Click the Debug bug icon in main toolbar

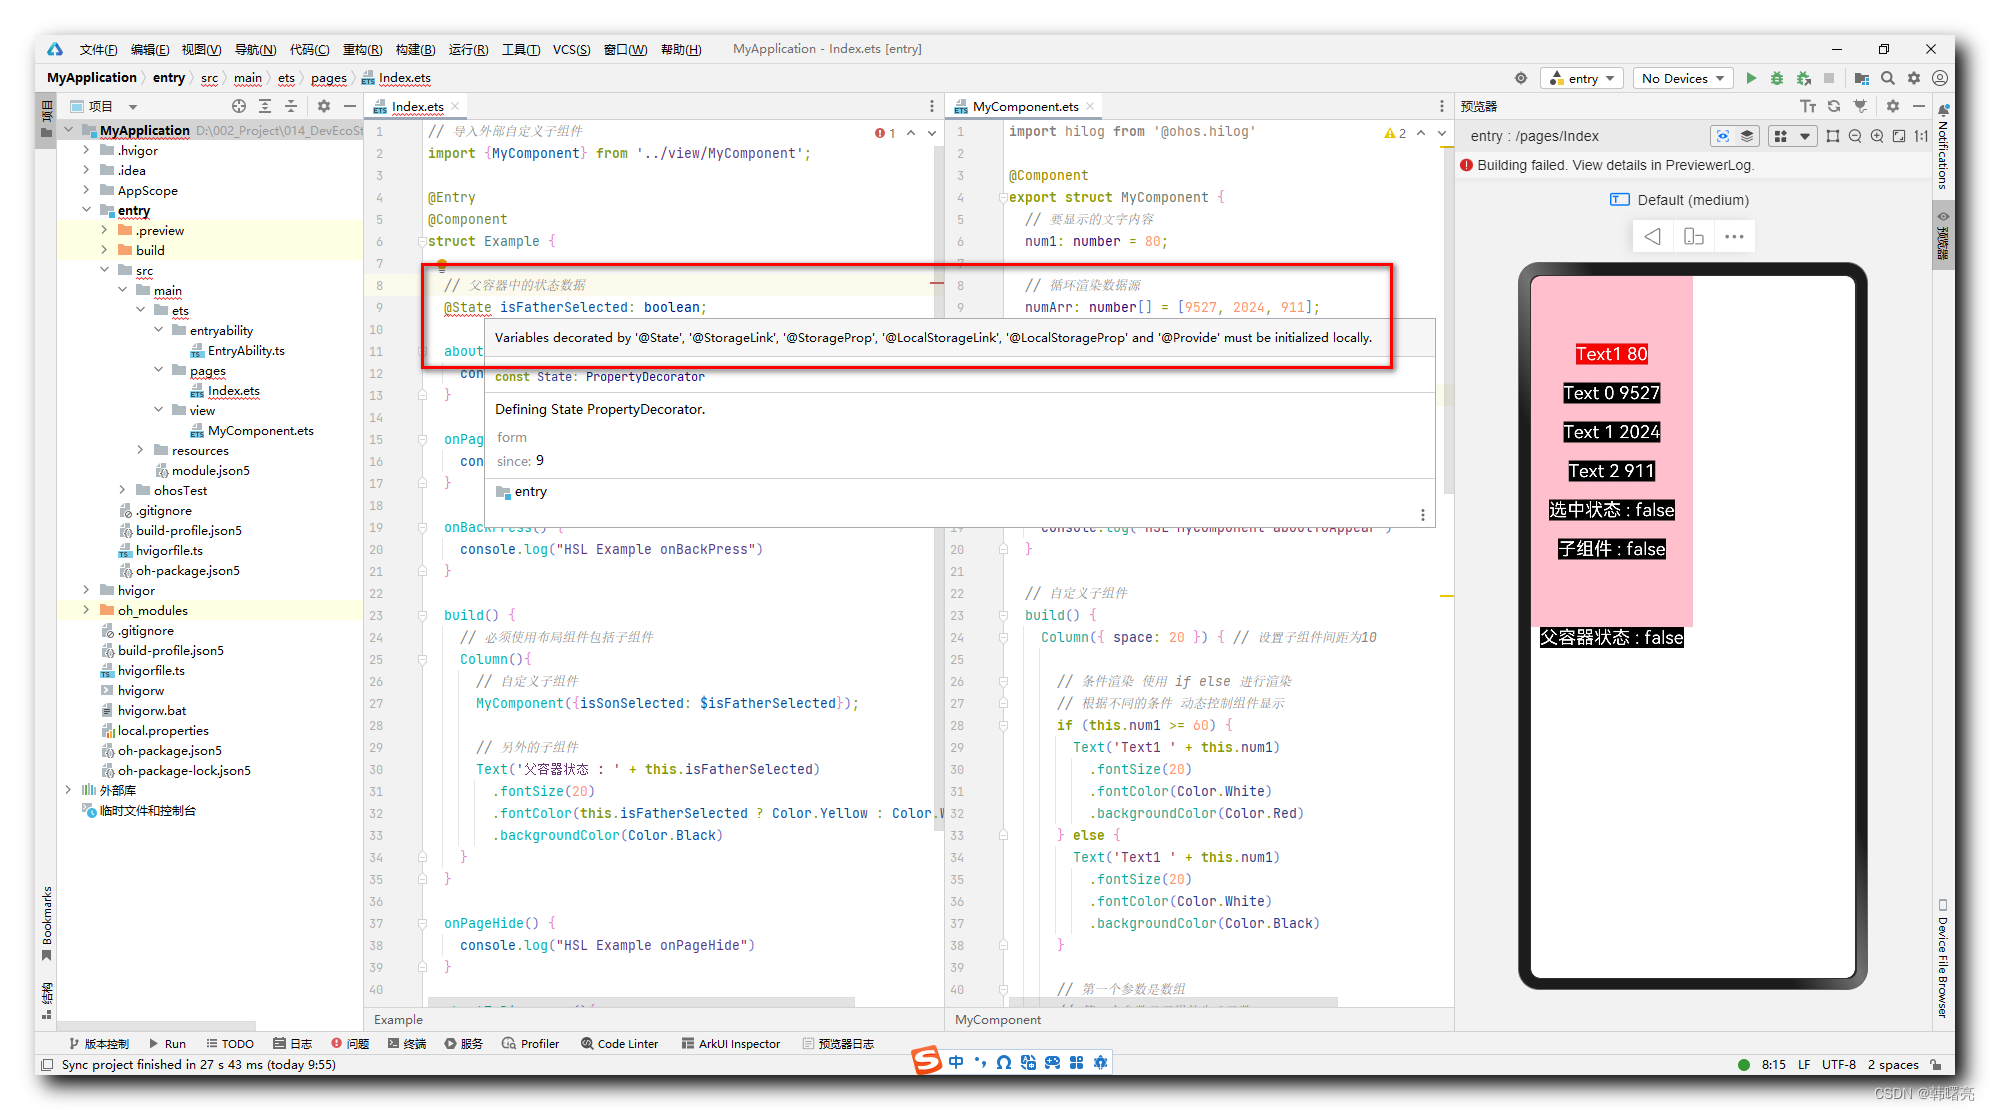[1777, 78]
